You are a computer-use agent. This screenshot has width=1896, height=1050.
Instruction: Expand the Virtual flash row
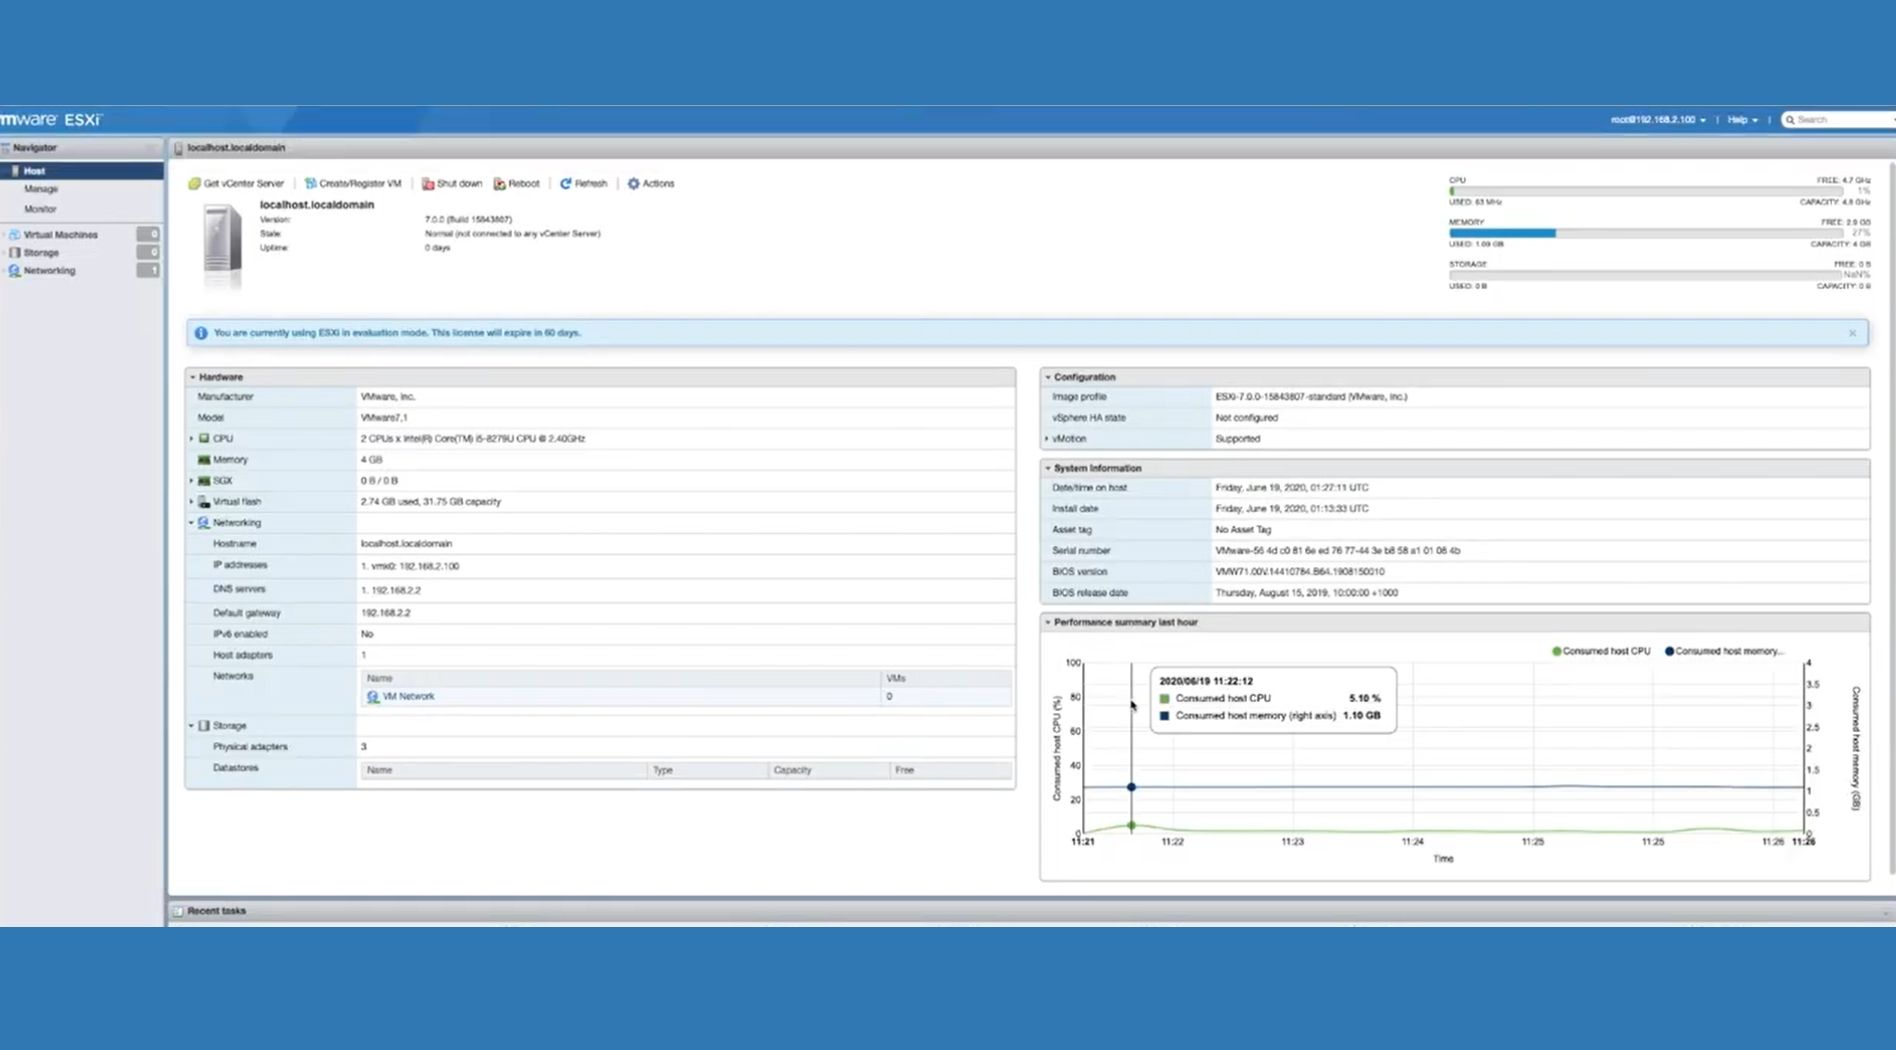(192, 502)
